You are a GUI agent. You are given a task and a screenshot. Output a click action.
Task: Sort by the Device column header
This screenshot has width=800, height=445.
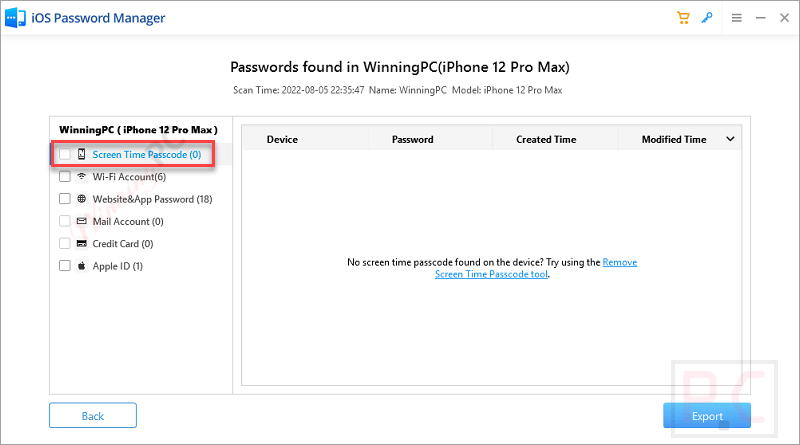(282, 139)
